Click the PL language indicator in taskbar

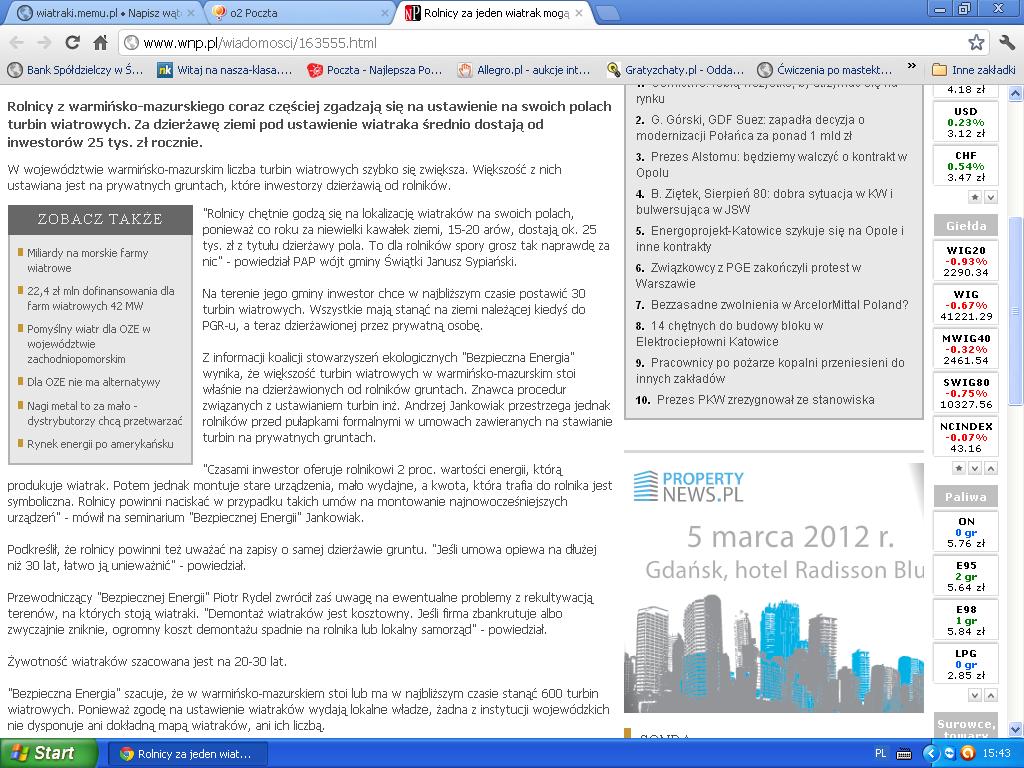pyautogui.click(x=881, y=753)
